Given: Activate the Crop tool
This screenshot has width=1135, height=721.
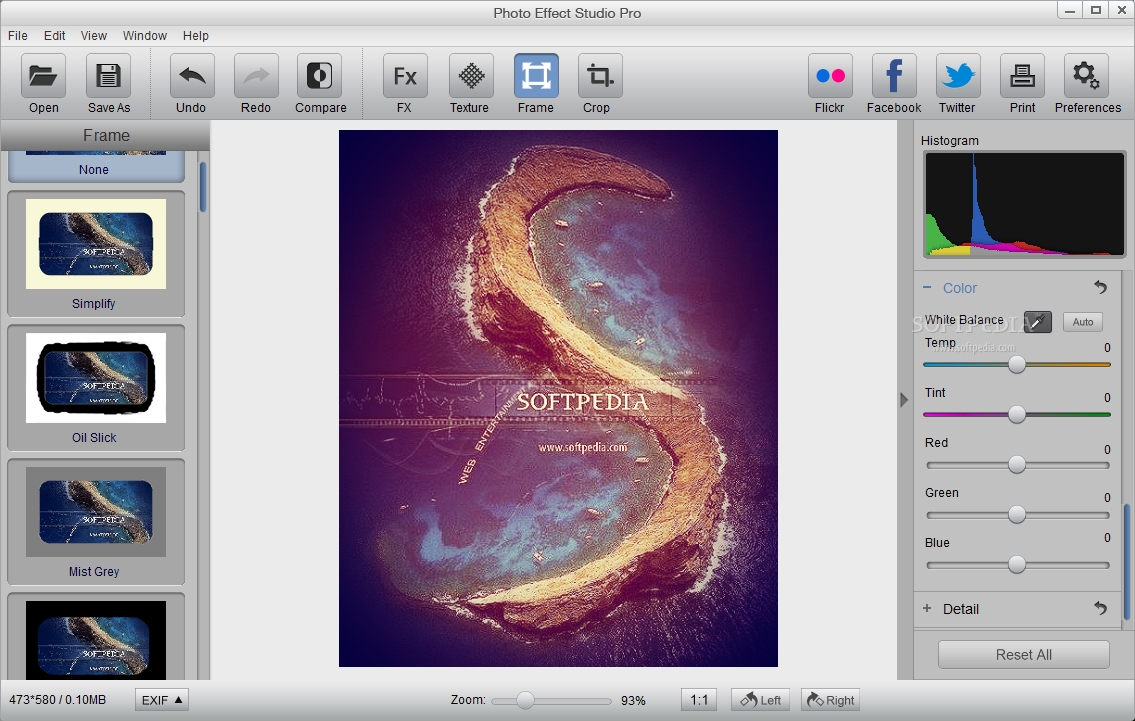Looking at the screenshot, I should click(600, 75).
